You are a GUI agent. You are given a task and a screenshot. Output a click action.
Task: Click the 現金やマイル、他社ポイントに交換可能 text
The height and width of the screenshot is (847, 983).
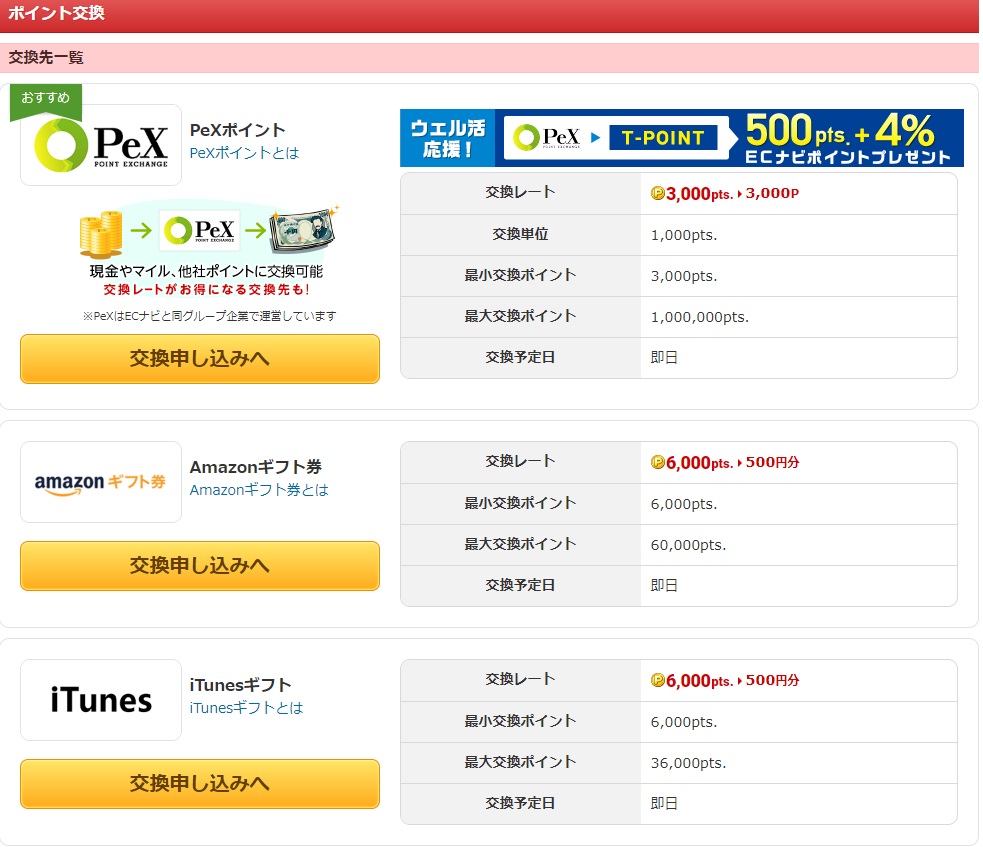coord(206,271)
